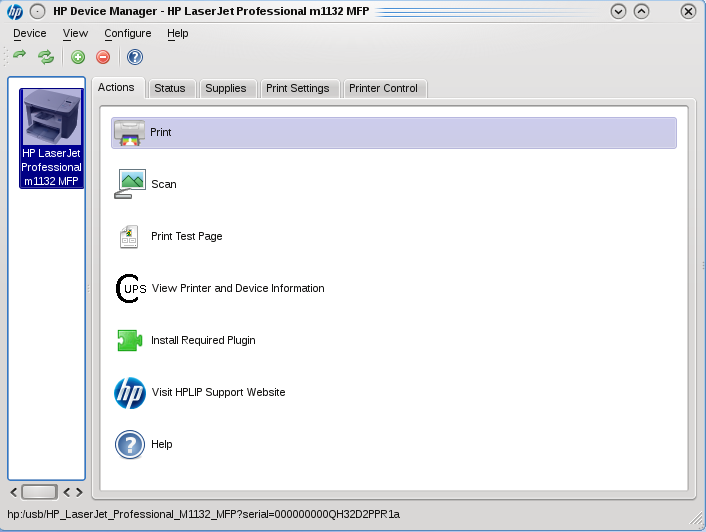This screenshot has width=706, height=532.
Task: Minimize window with down-chevron title button
Action: [x=619, y=11]
